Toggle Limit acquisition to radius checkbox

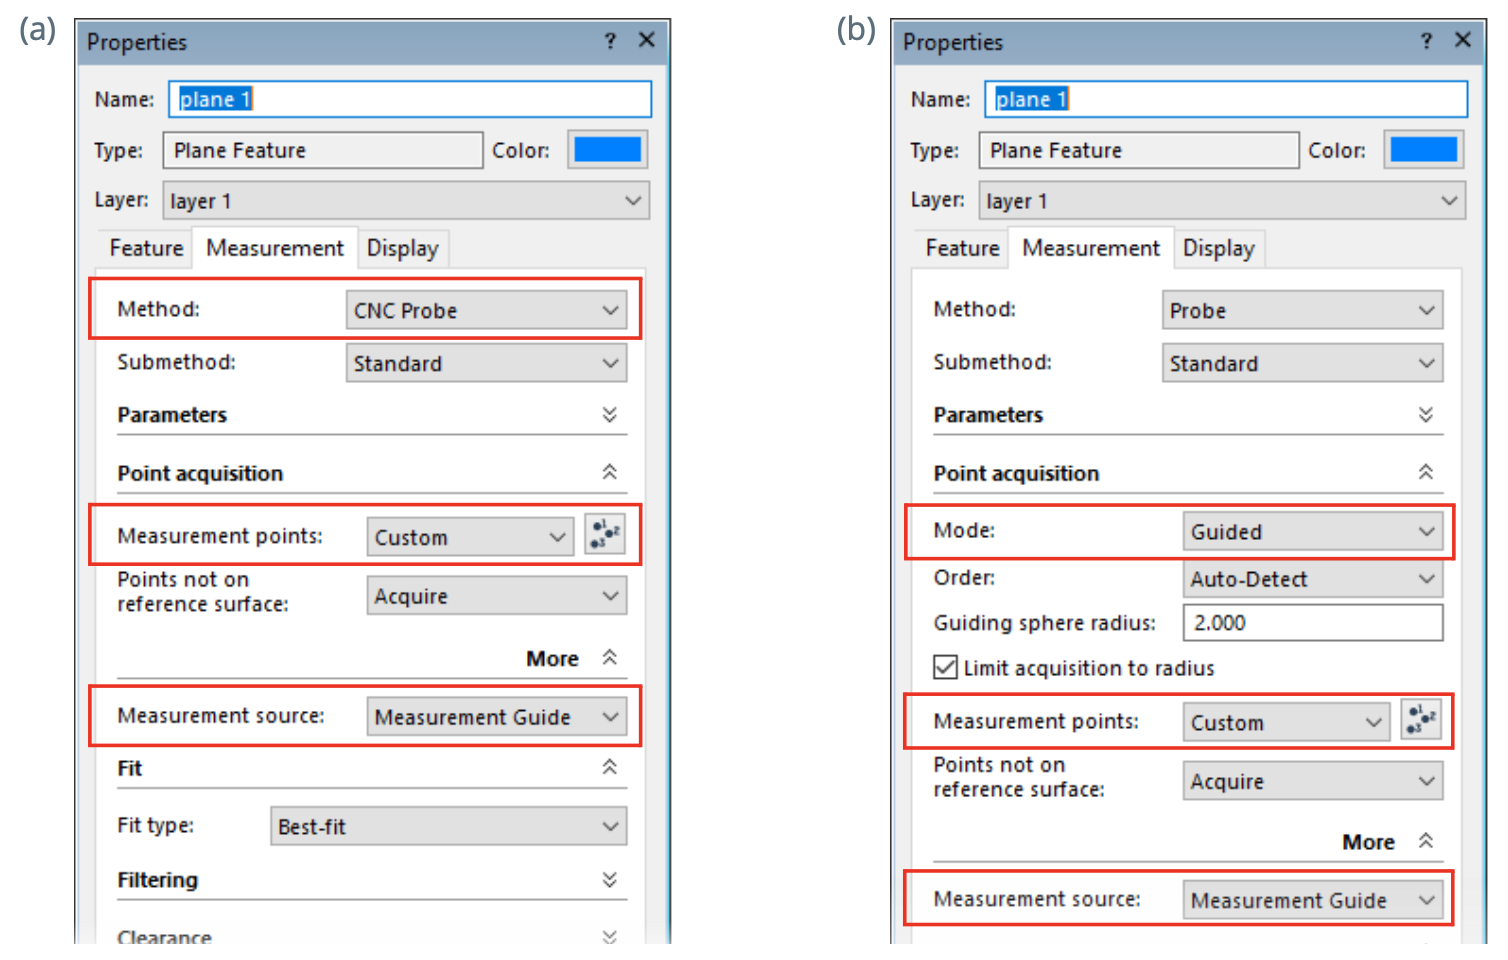pyautogui.click(x=945, y=667)
